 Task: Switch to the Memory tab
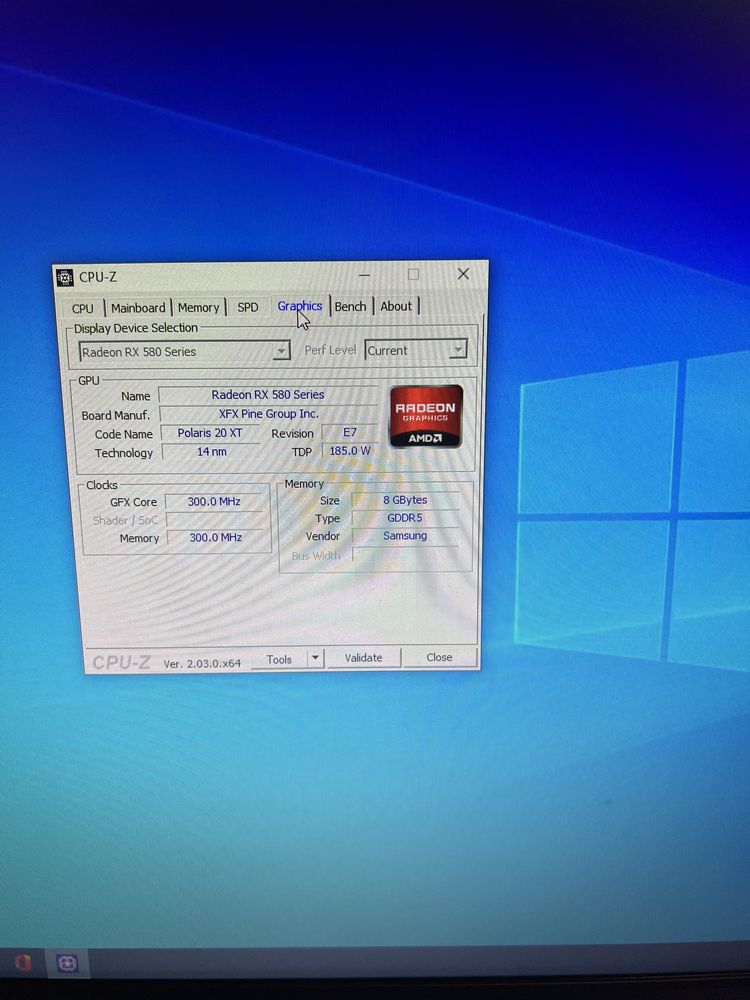198,307
